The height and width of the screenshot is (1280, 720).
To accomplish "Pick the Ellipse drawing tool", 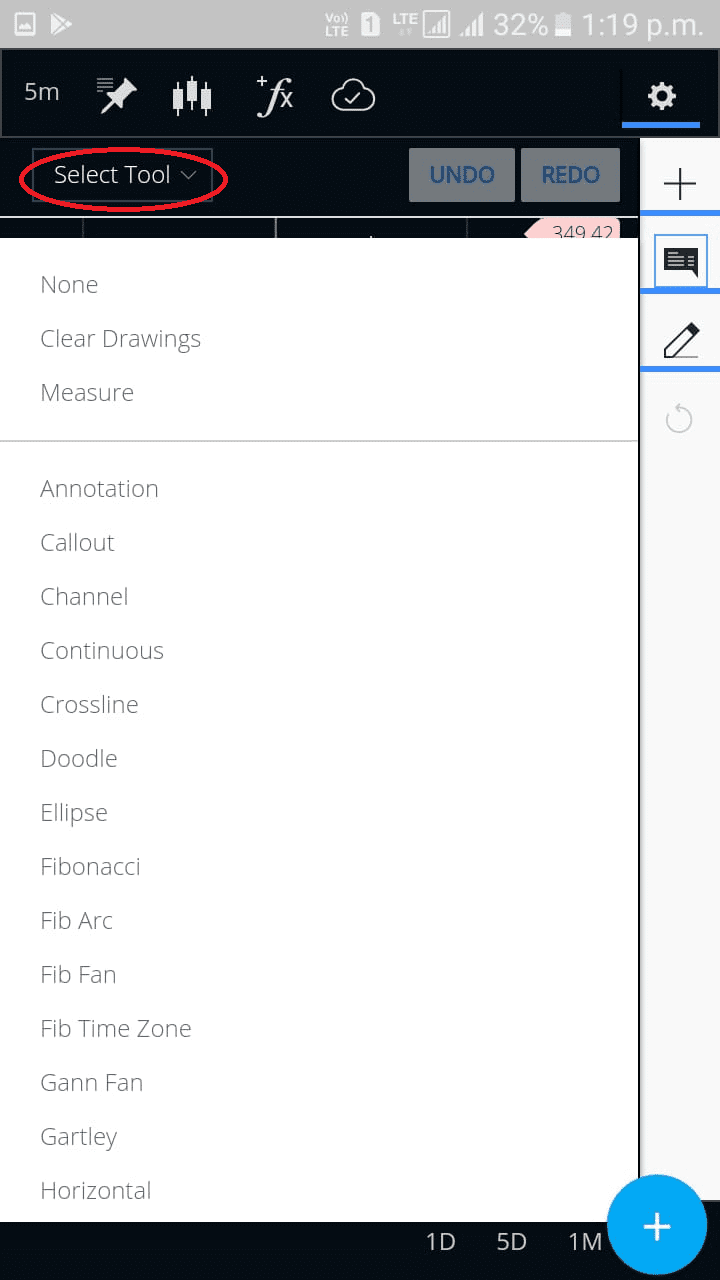I will click(x=73, y=812).
